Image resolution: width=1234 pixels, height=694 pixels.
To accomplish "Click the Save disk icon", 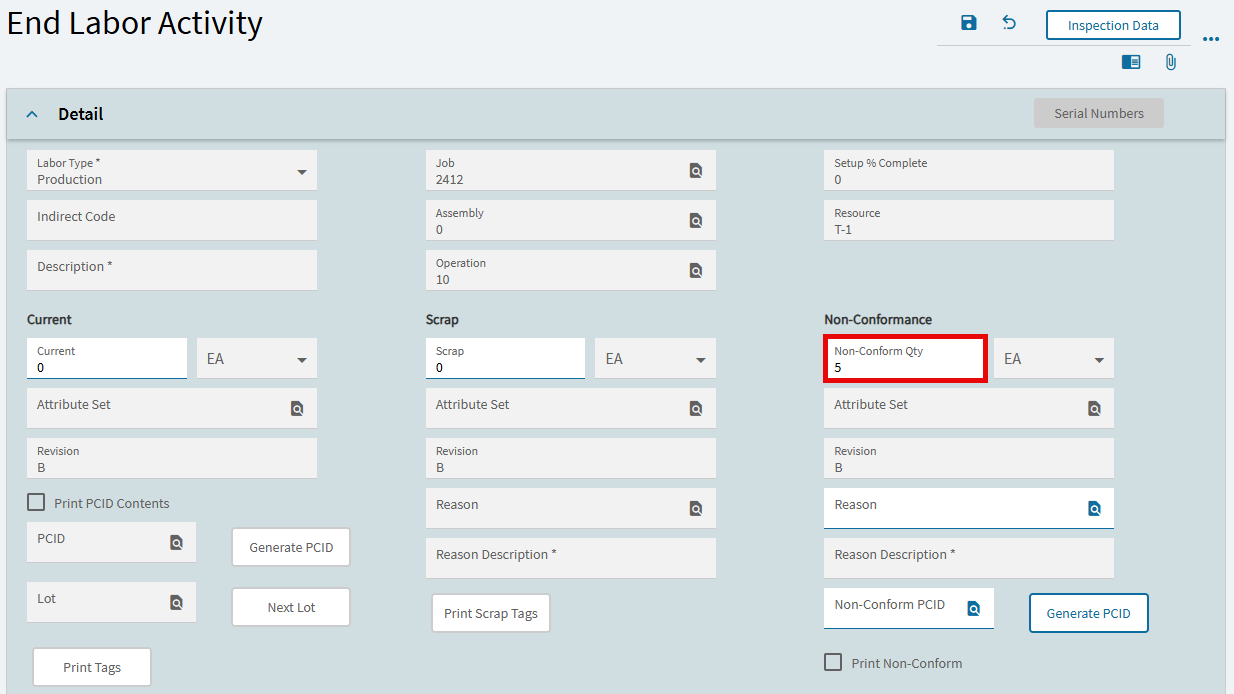I will click(x=968, y=23).
